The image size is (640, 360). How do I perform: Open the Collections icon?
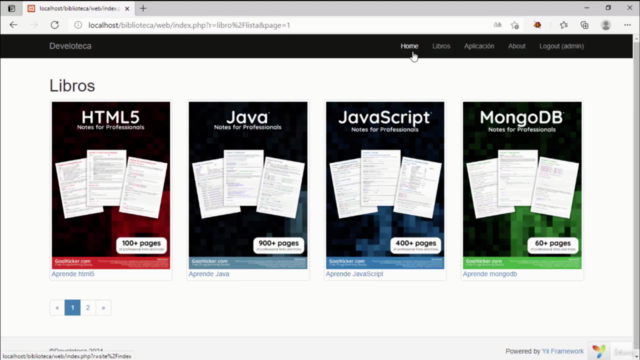pyautogui.click(x=584, y=25)
